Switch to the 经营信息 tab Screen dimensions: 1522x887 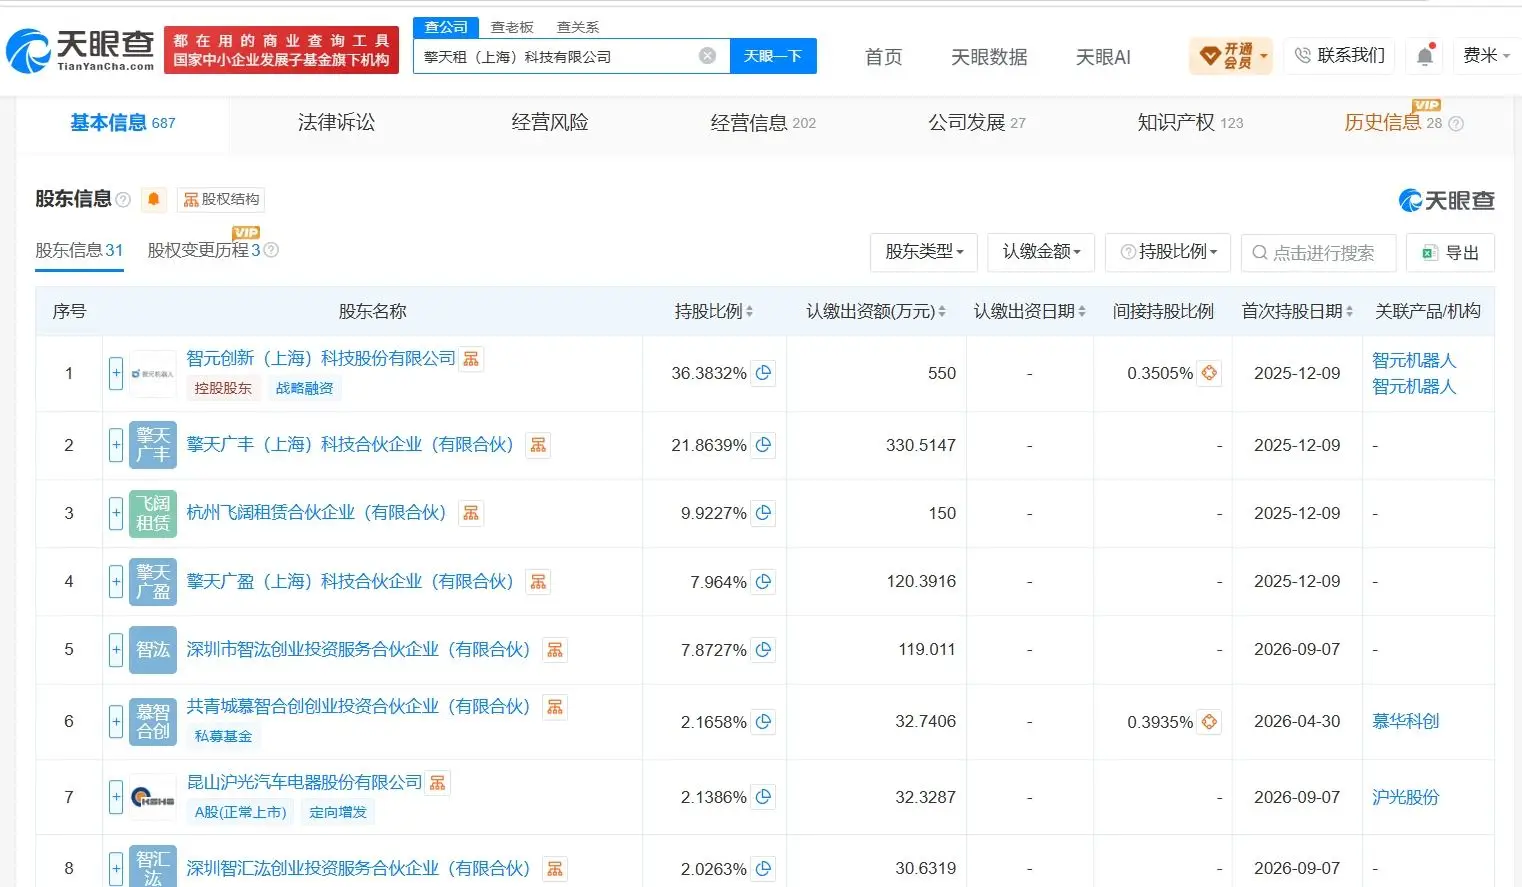coord(763,123)
